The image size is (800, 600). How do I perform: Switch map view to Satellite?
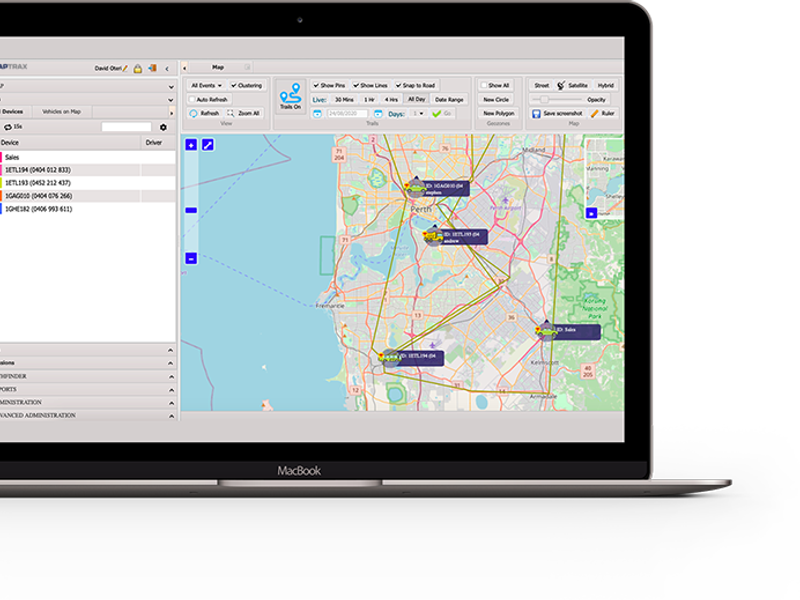click(x=578, y=85)
